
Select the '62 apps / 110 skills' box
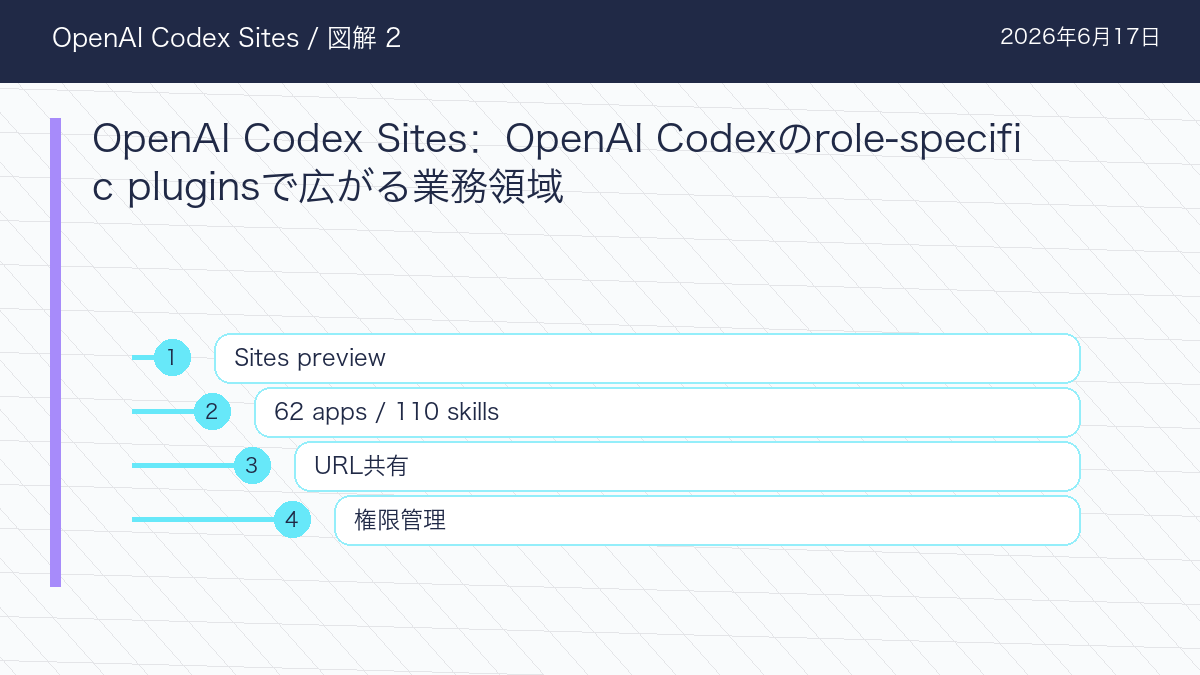point(667,412)
